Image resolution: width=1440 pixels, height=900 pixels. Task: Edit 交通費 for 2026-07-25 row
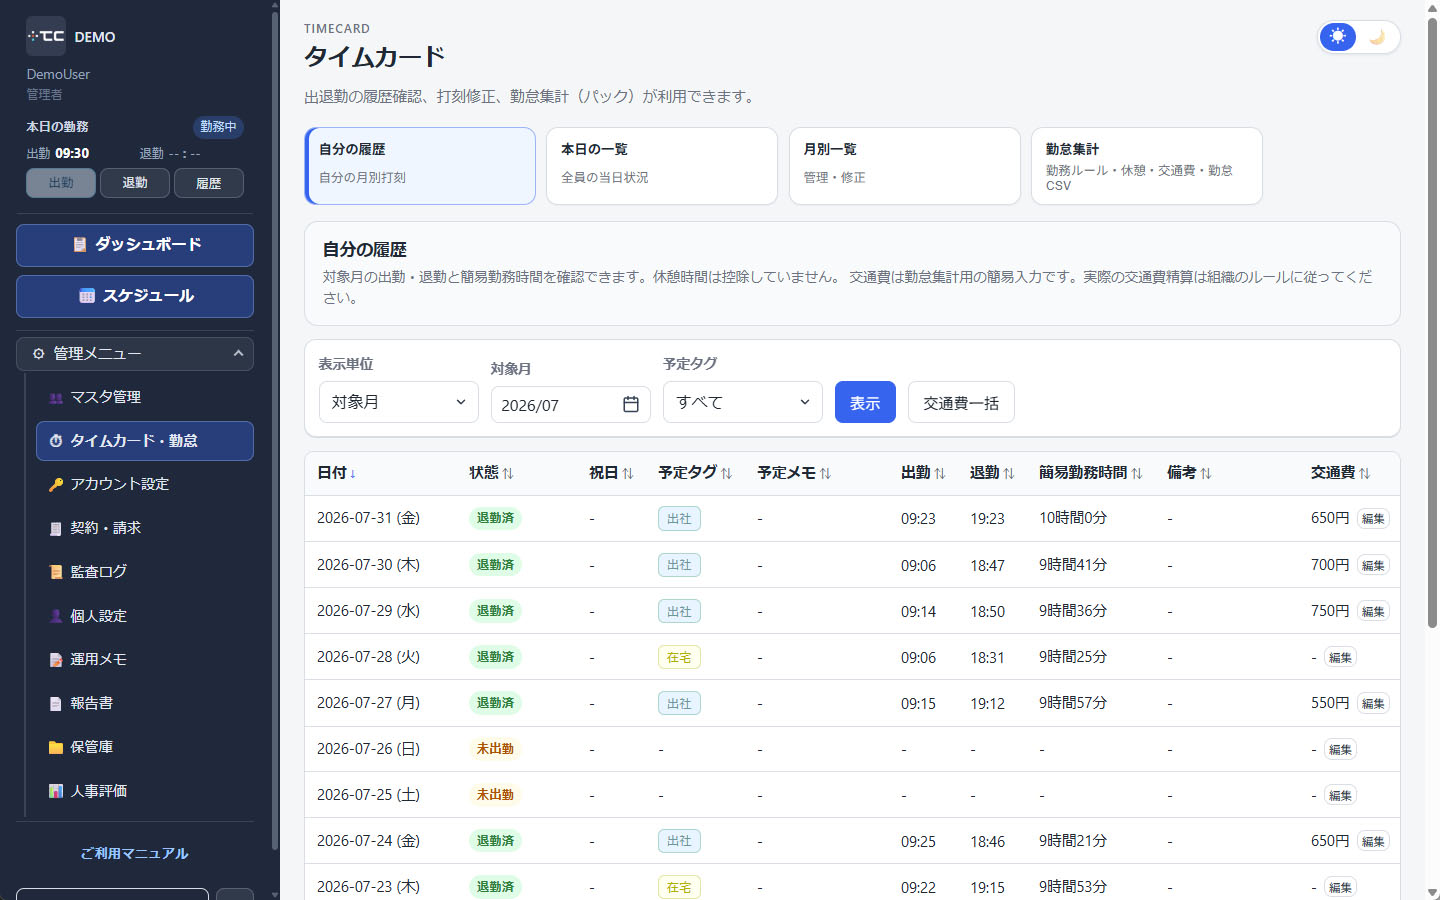1340,795
